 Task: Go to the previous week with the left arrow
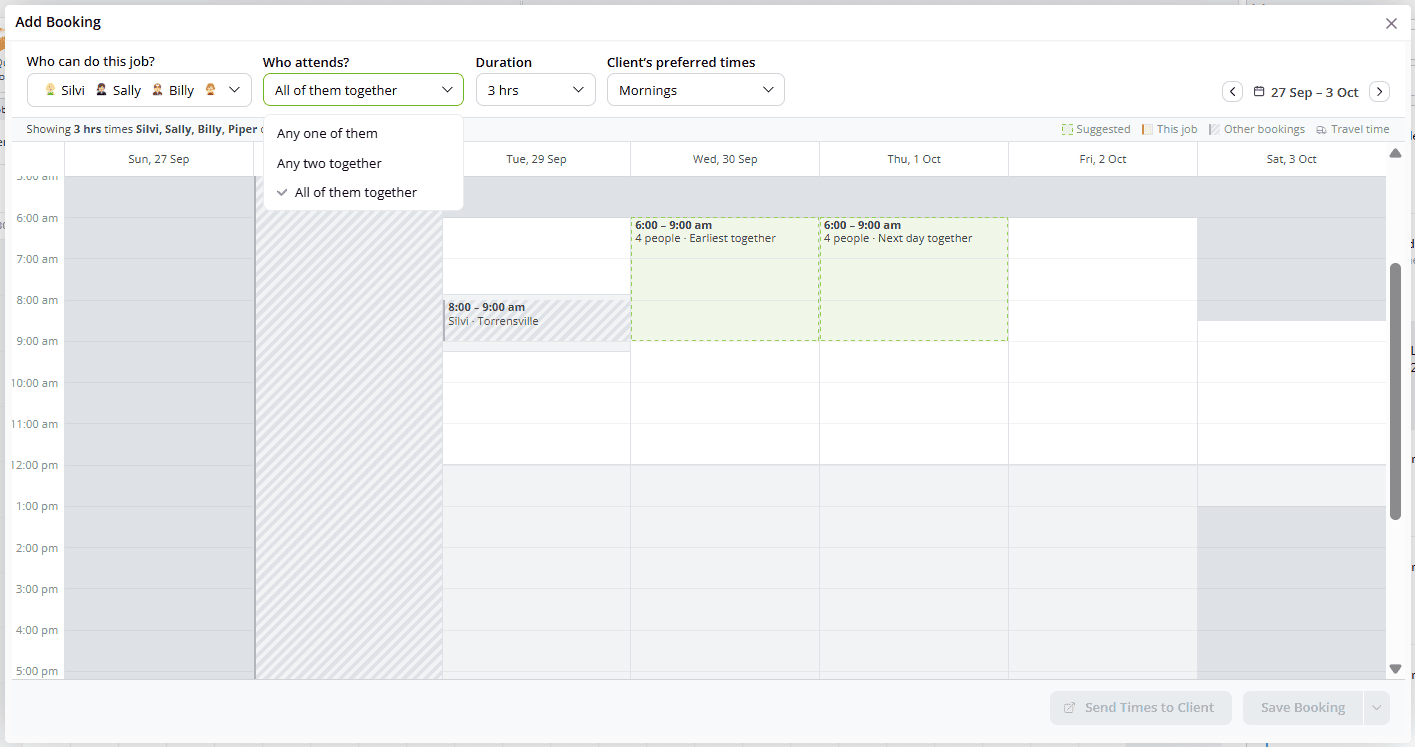[1233, 91]
